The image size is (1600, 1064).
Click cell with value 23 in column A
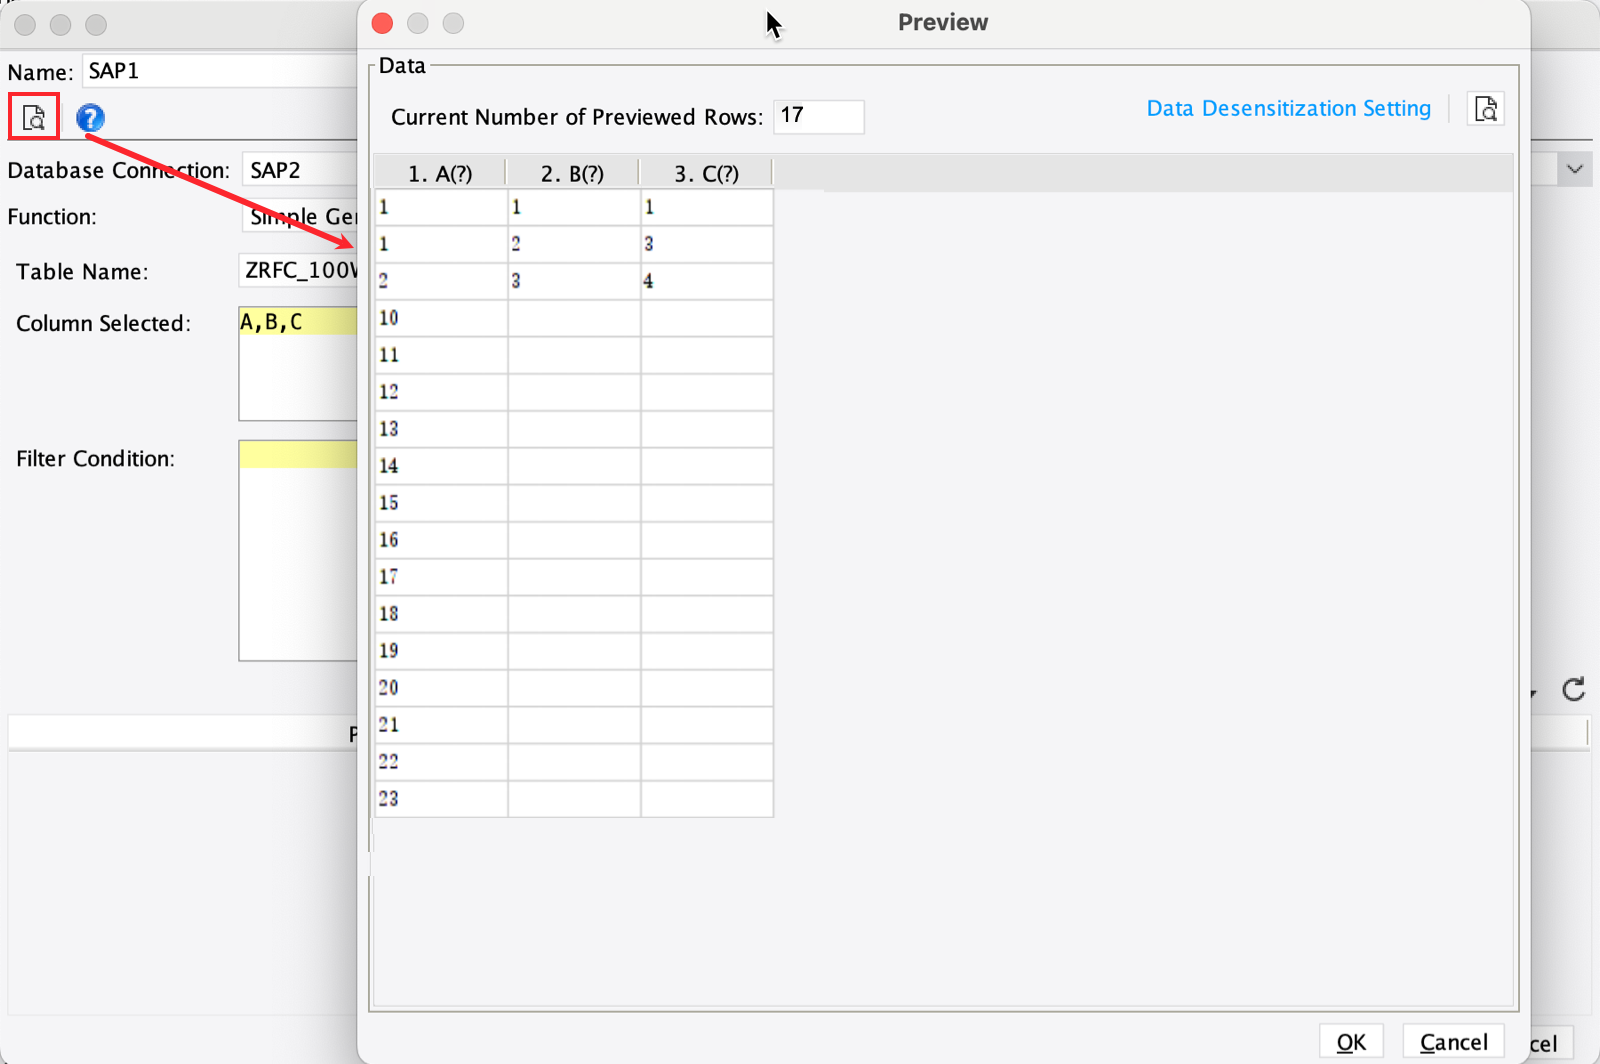point(441,799)
